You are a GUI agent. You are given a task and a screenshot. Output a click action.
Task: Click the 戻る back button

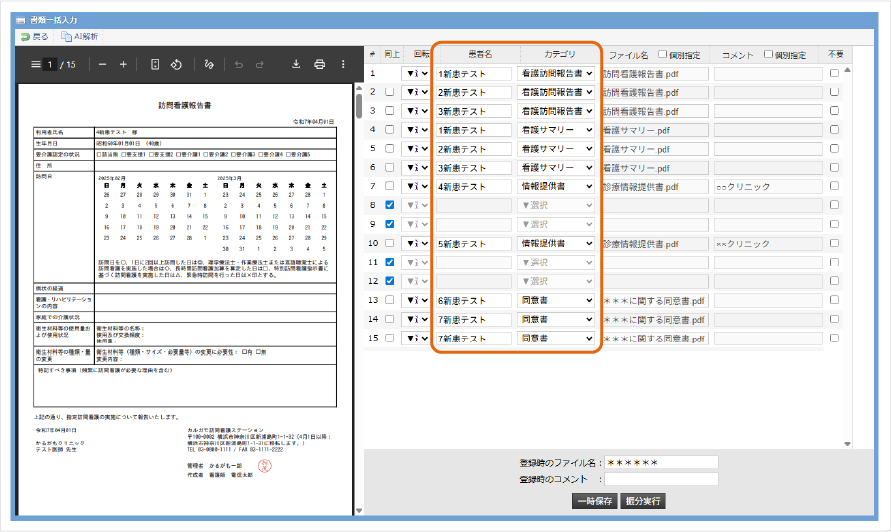(x=33, y=36)
